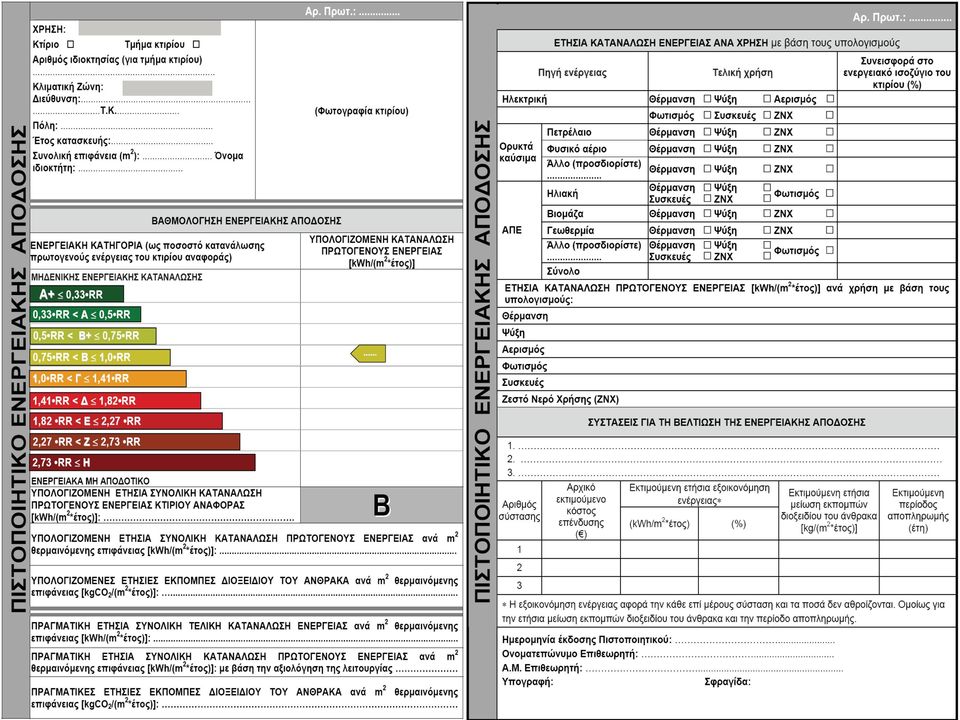Viewport: 960px width, 720px height.
Task: Check ΖΝΧ box in Βιομάζα row
Action: coord(830,214)
